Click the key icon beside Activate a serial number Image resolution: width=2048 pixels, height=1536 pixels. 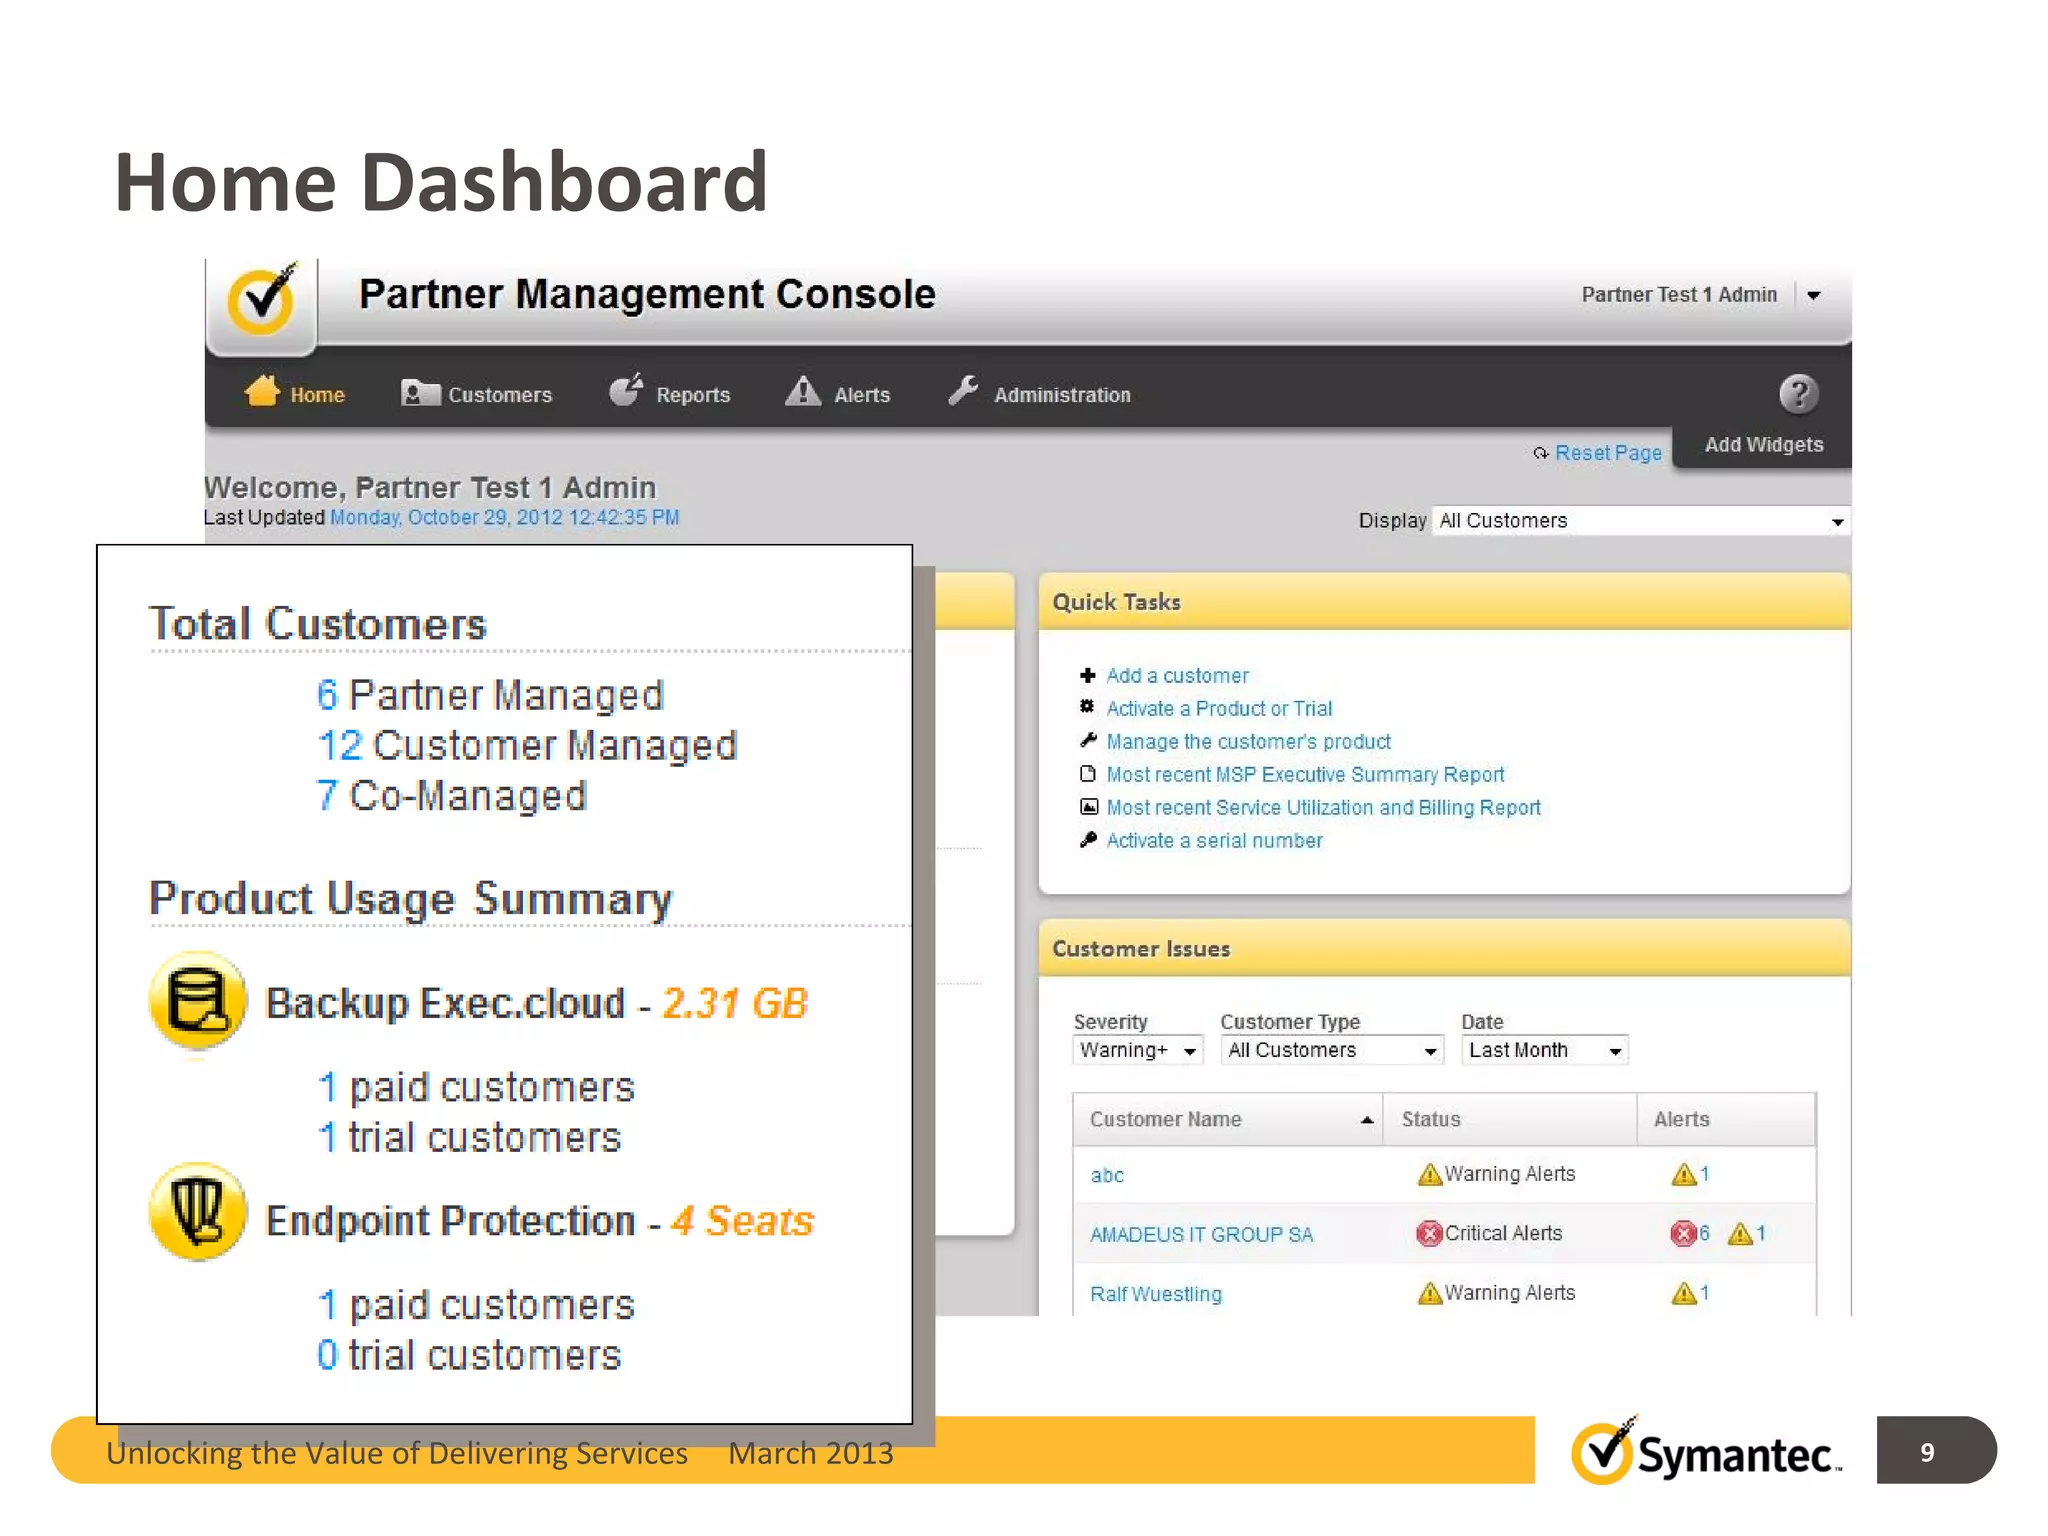click(x=1088, y=840)
